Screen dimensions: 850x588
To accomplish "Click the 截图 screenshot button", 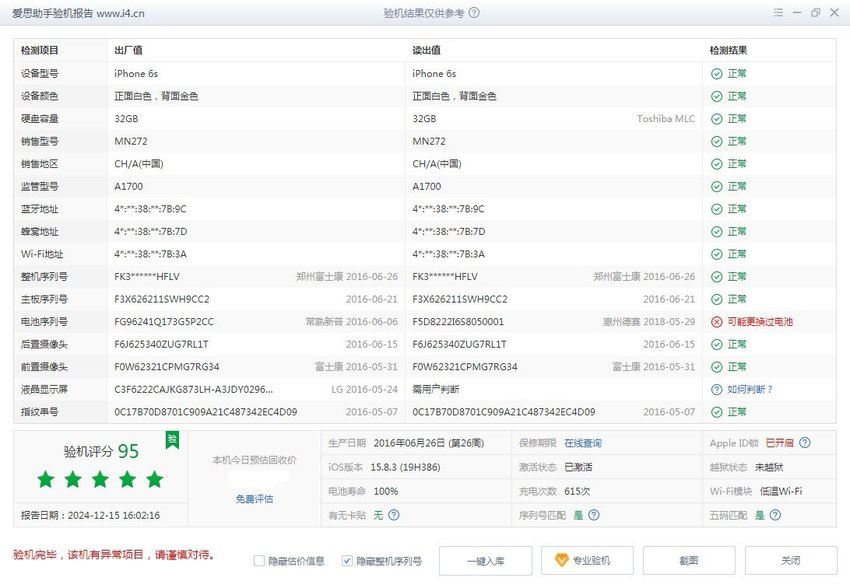I will pos(689,560).
